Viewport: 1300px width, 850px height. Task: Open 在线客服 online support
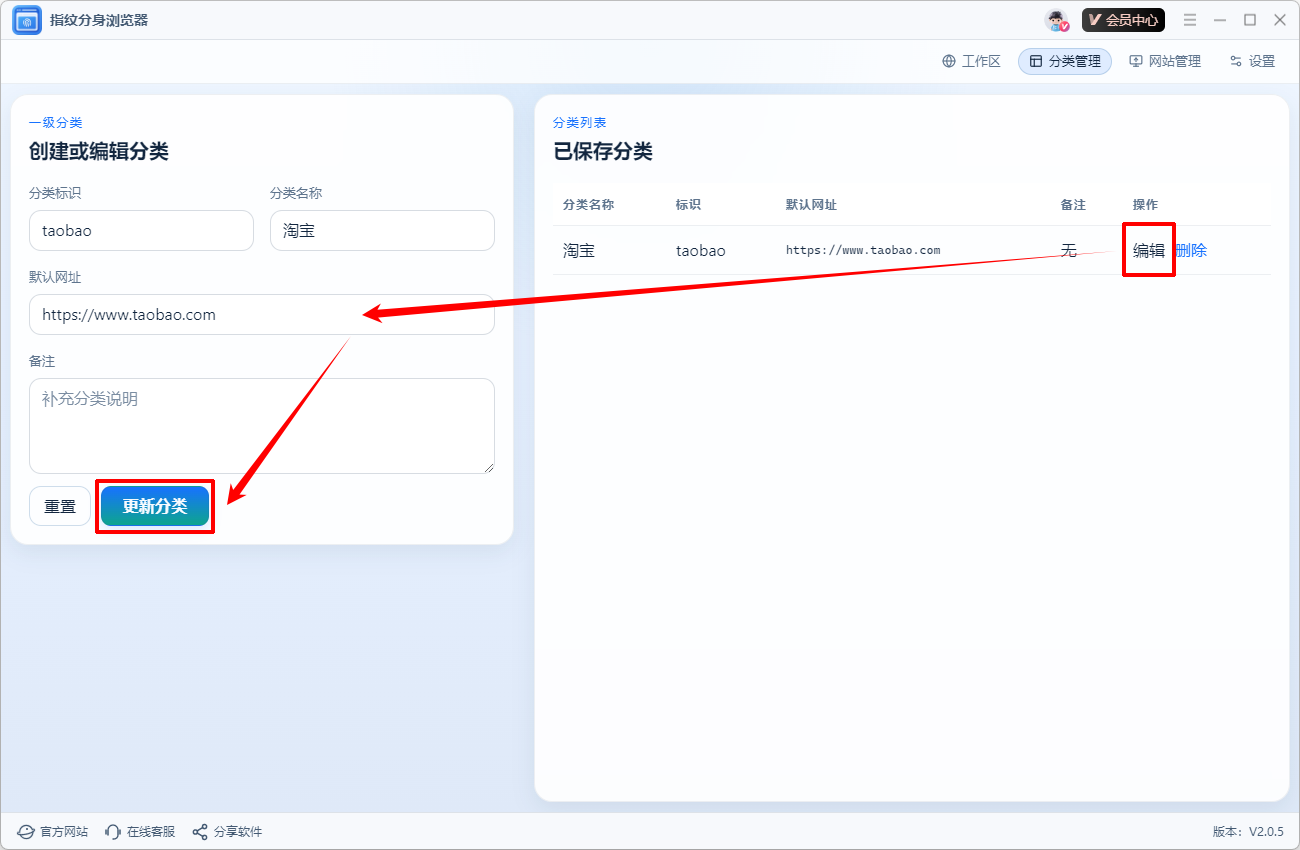(140, 832)
